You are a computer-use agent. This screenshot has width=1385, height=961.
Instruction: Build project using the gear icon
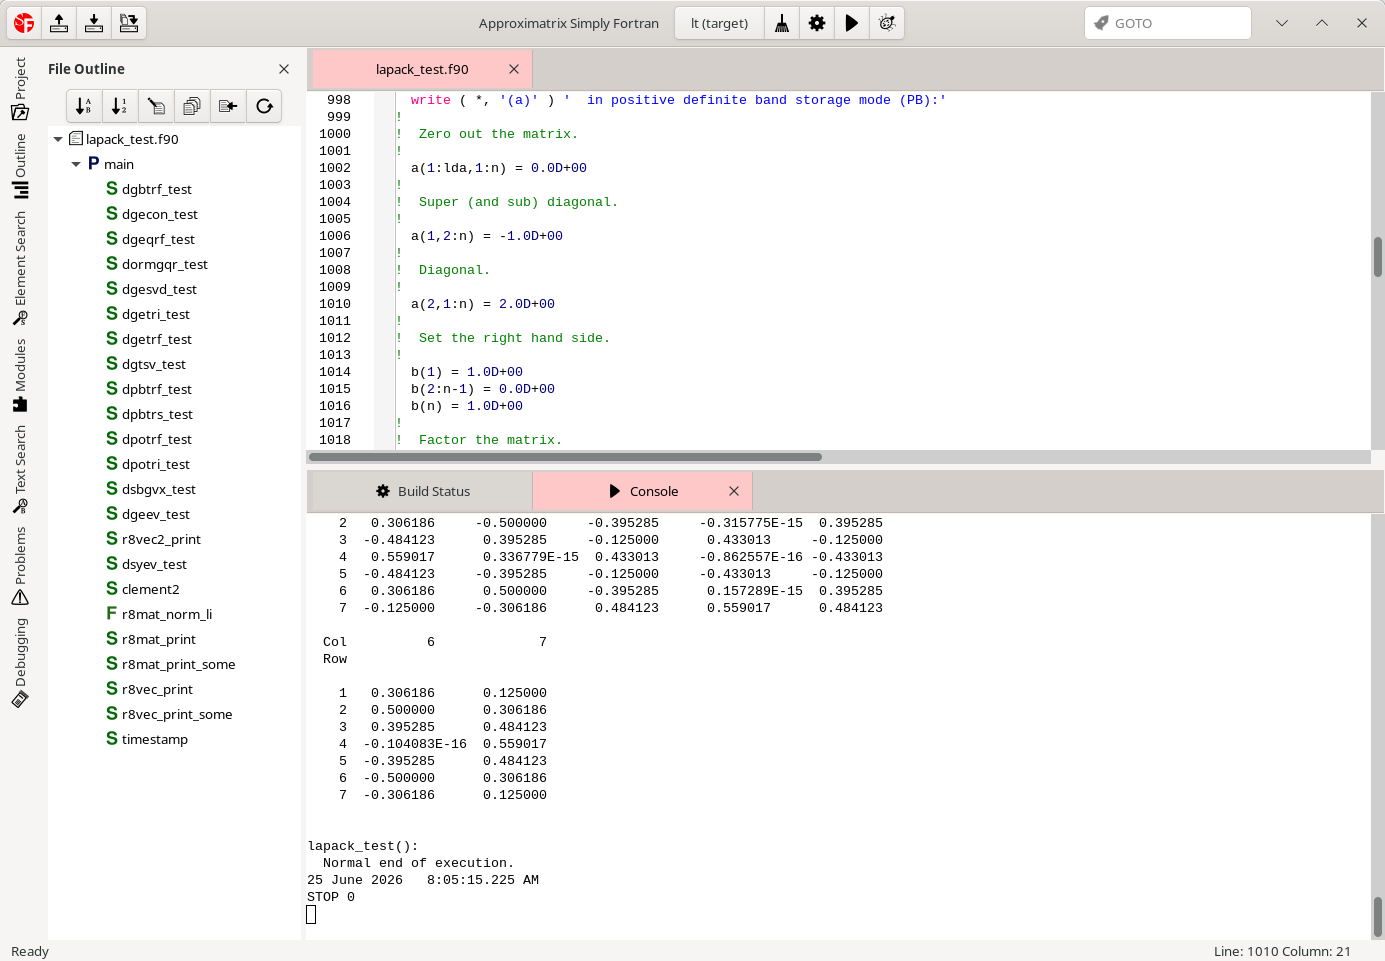[x=817, y=23]
